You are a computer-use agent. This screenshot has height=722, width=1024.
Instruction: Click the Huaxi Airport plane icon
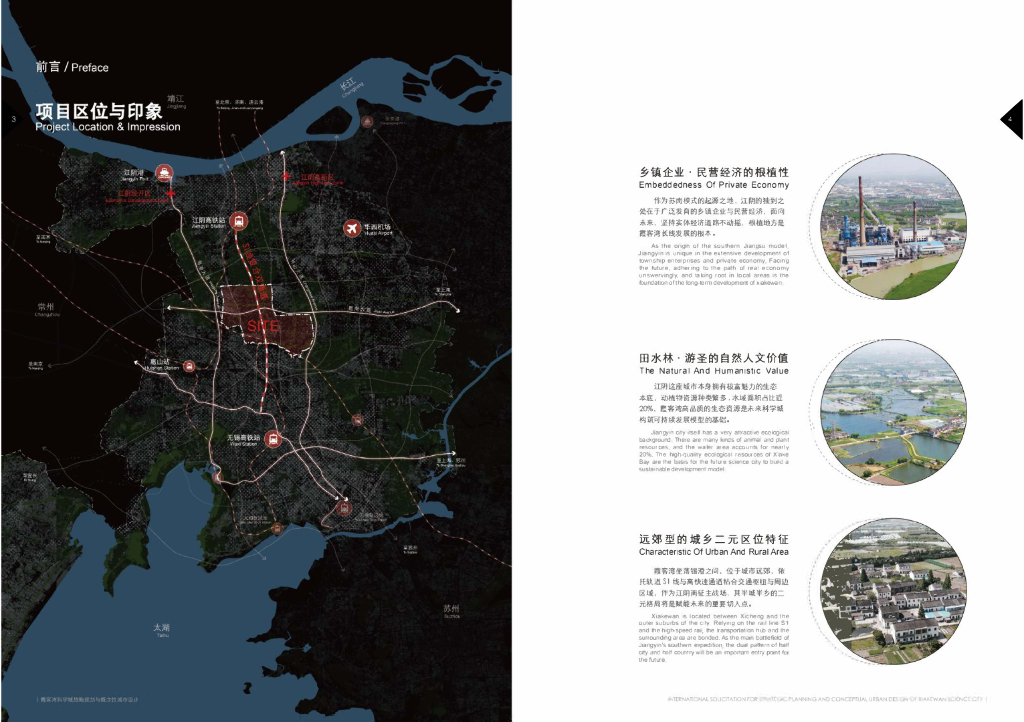tap(352, 228)
